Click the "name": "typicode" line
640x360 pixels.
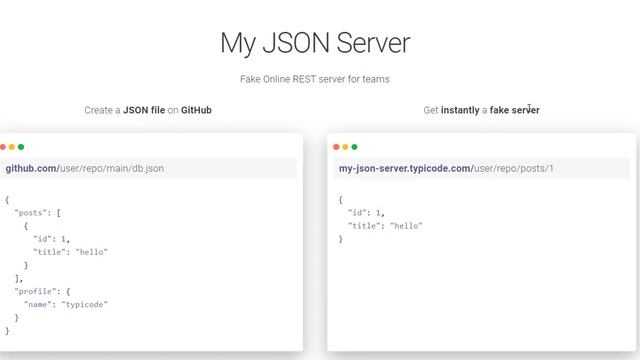(x=66, y=304)
